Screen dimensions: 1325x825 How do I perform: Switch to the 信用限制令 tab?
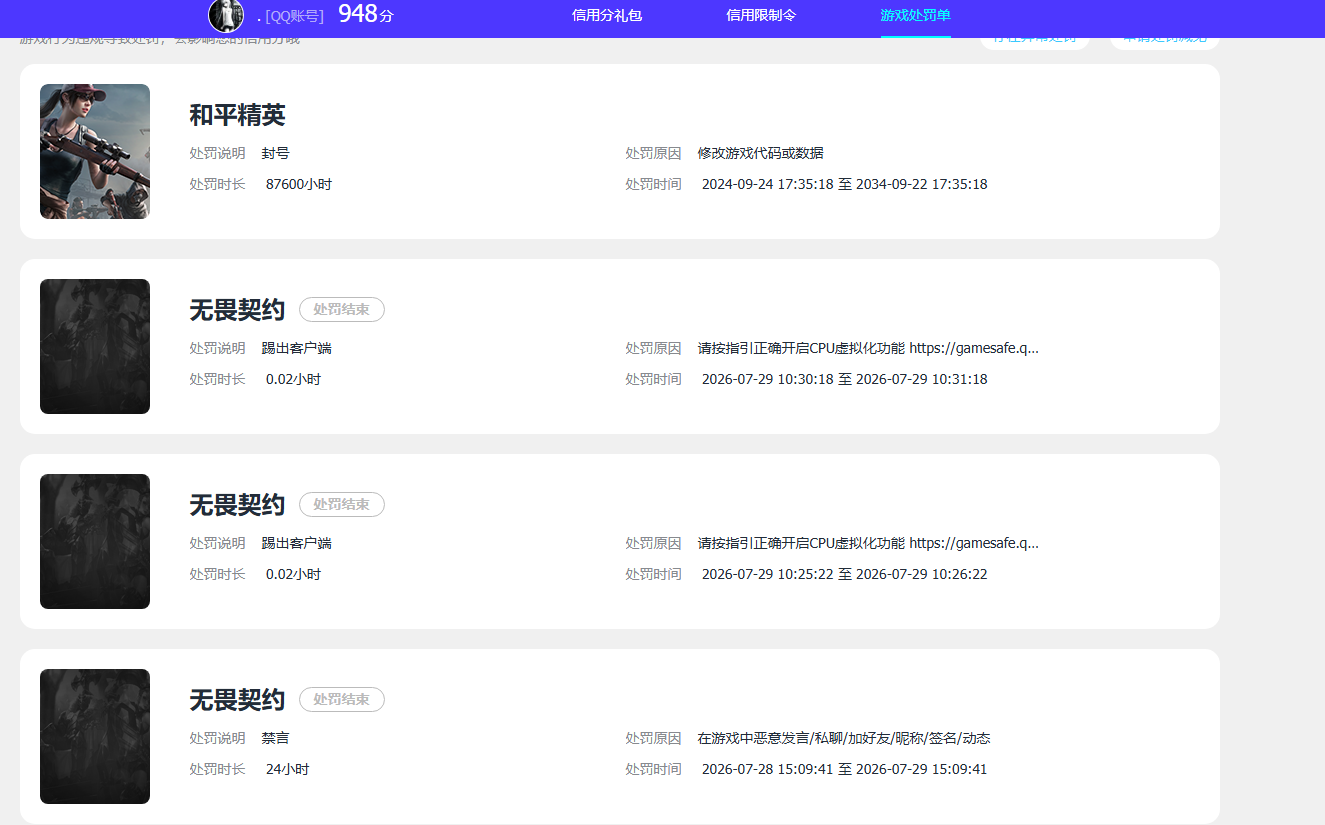tap(761, 16)
